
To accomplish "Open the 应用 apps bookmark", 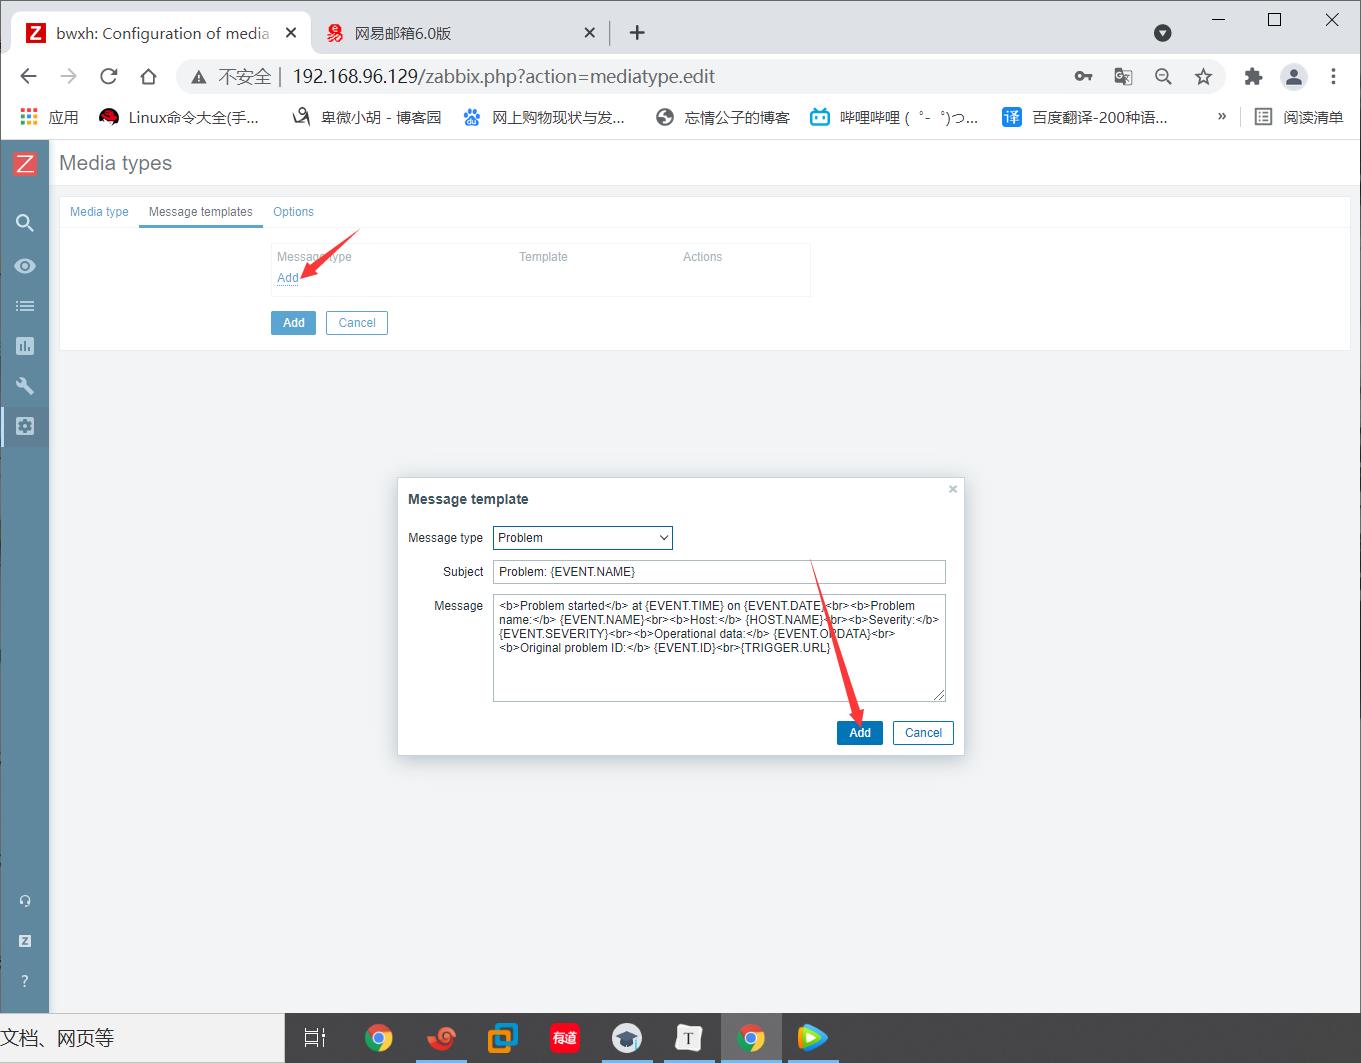I will [49, 117].
